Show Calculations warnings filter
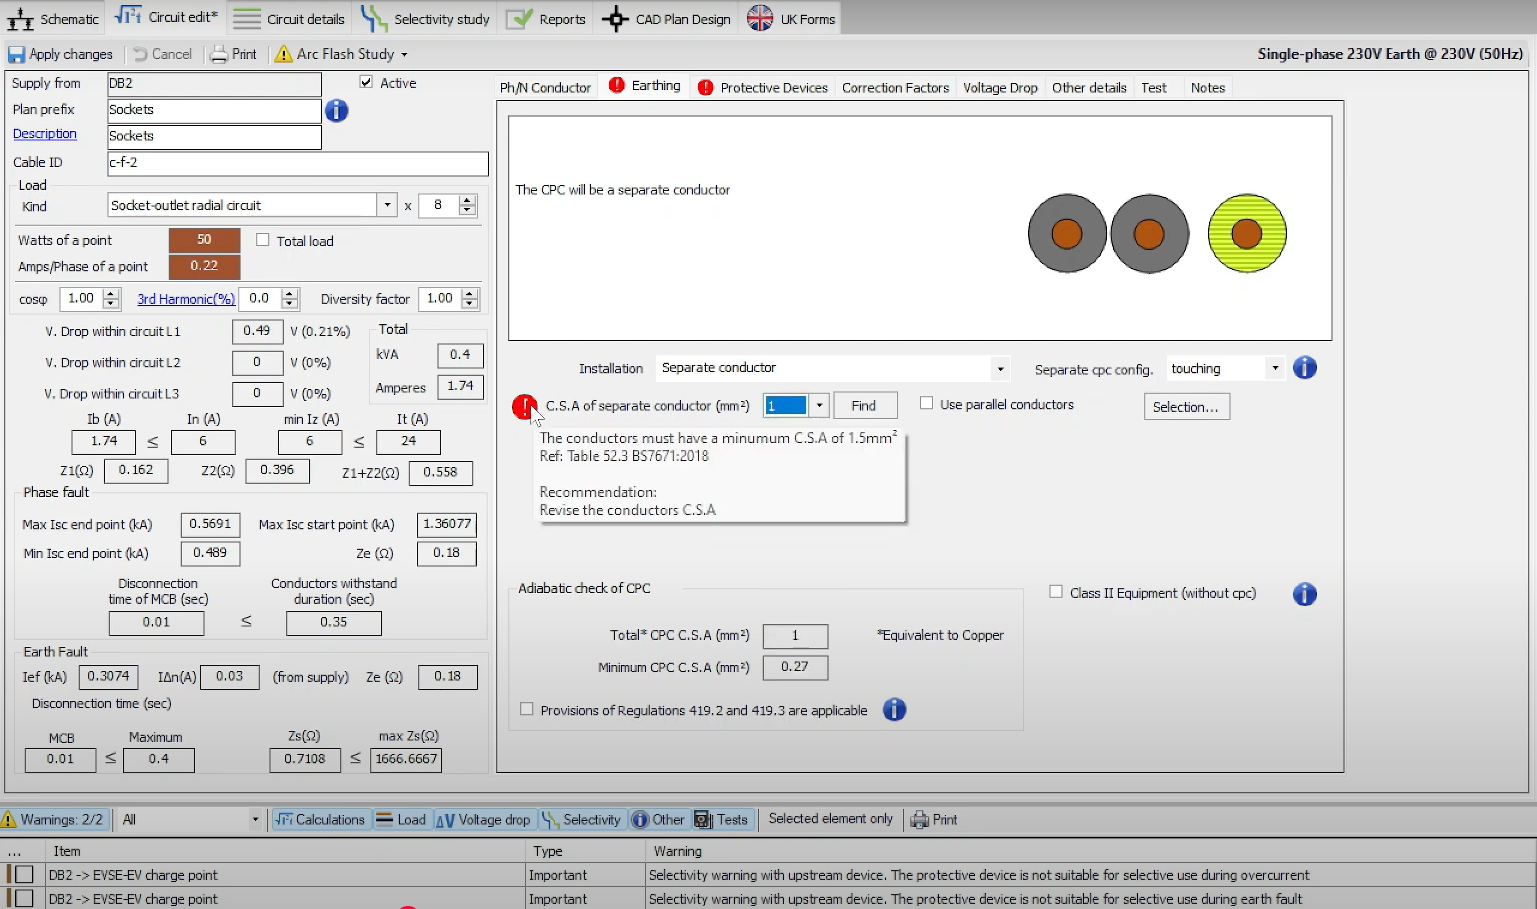 pos(320,819)
